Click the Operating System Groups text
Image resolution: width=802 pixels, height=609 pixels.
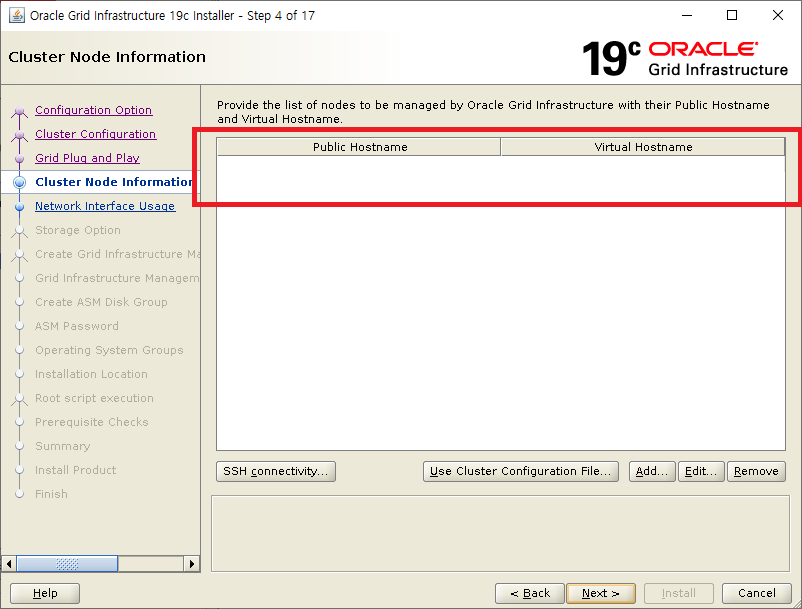pos(109,350)
